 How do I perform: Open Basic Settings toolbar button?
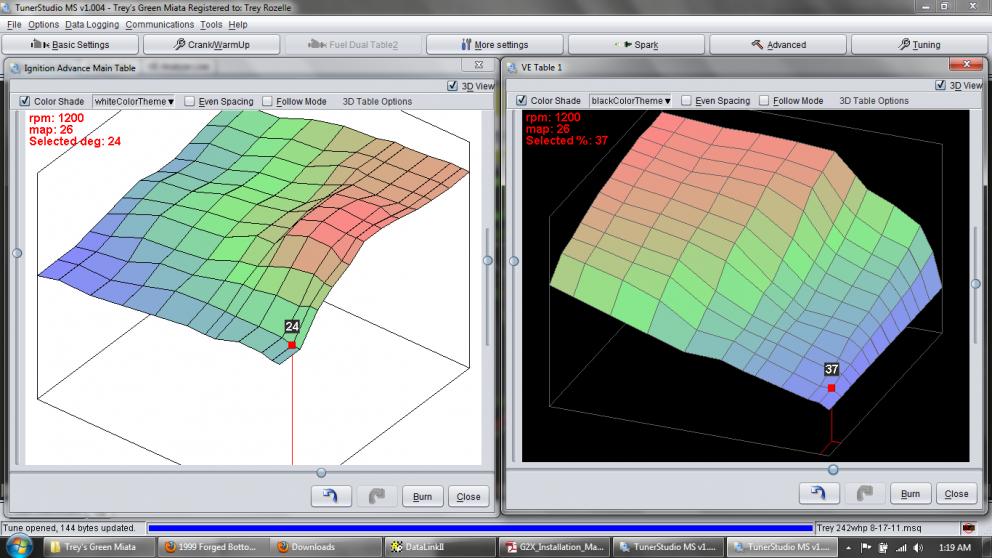(70, 45)
